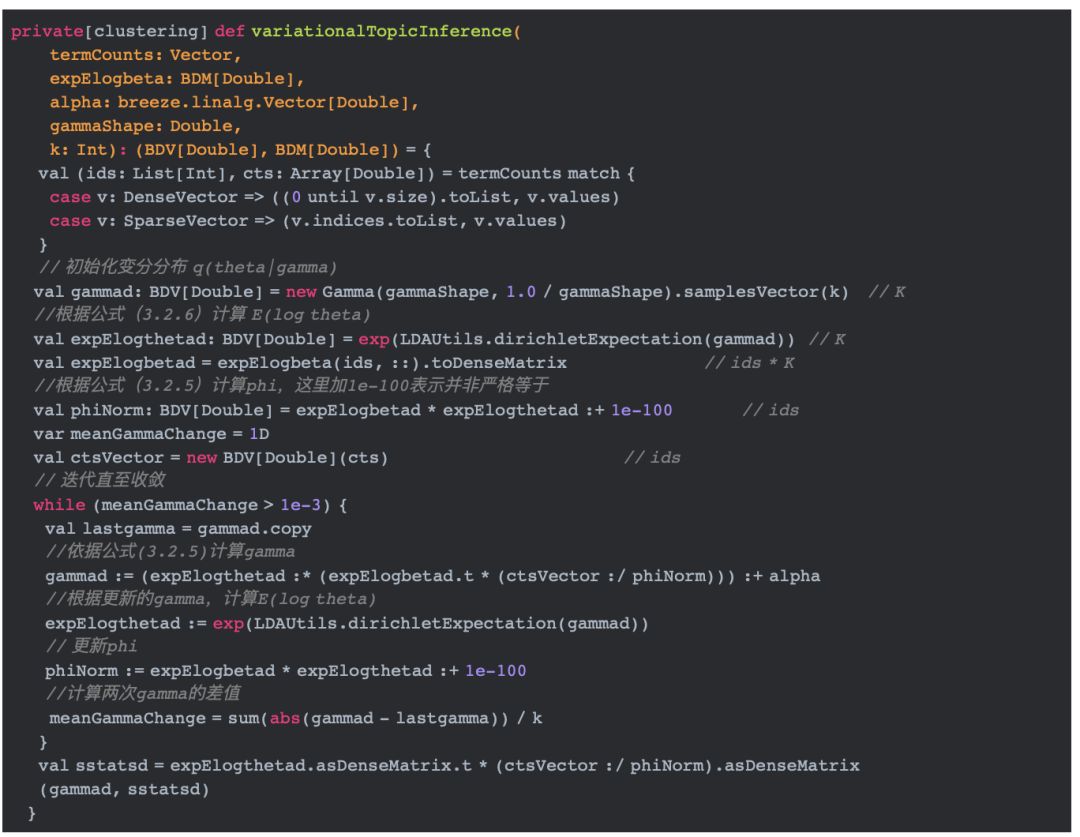The width and height of the screenshot is (1080, 837).
Task: Click the '// 更新phi' comment
Action: 92,646
